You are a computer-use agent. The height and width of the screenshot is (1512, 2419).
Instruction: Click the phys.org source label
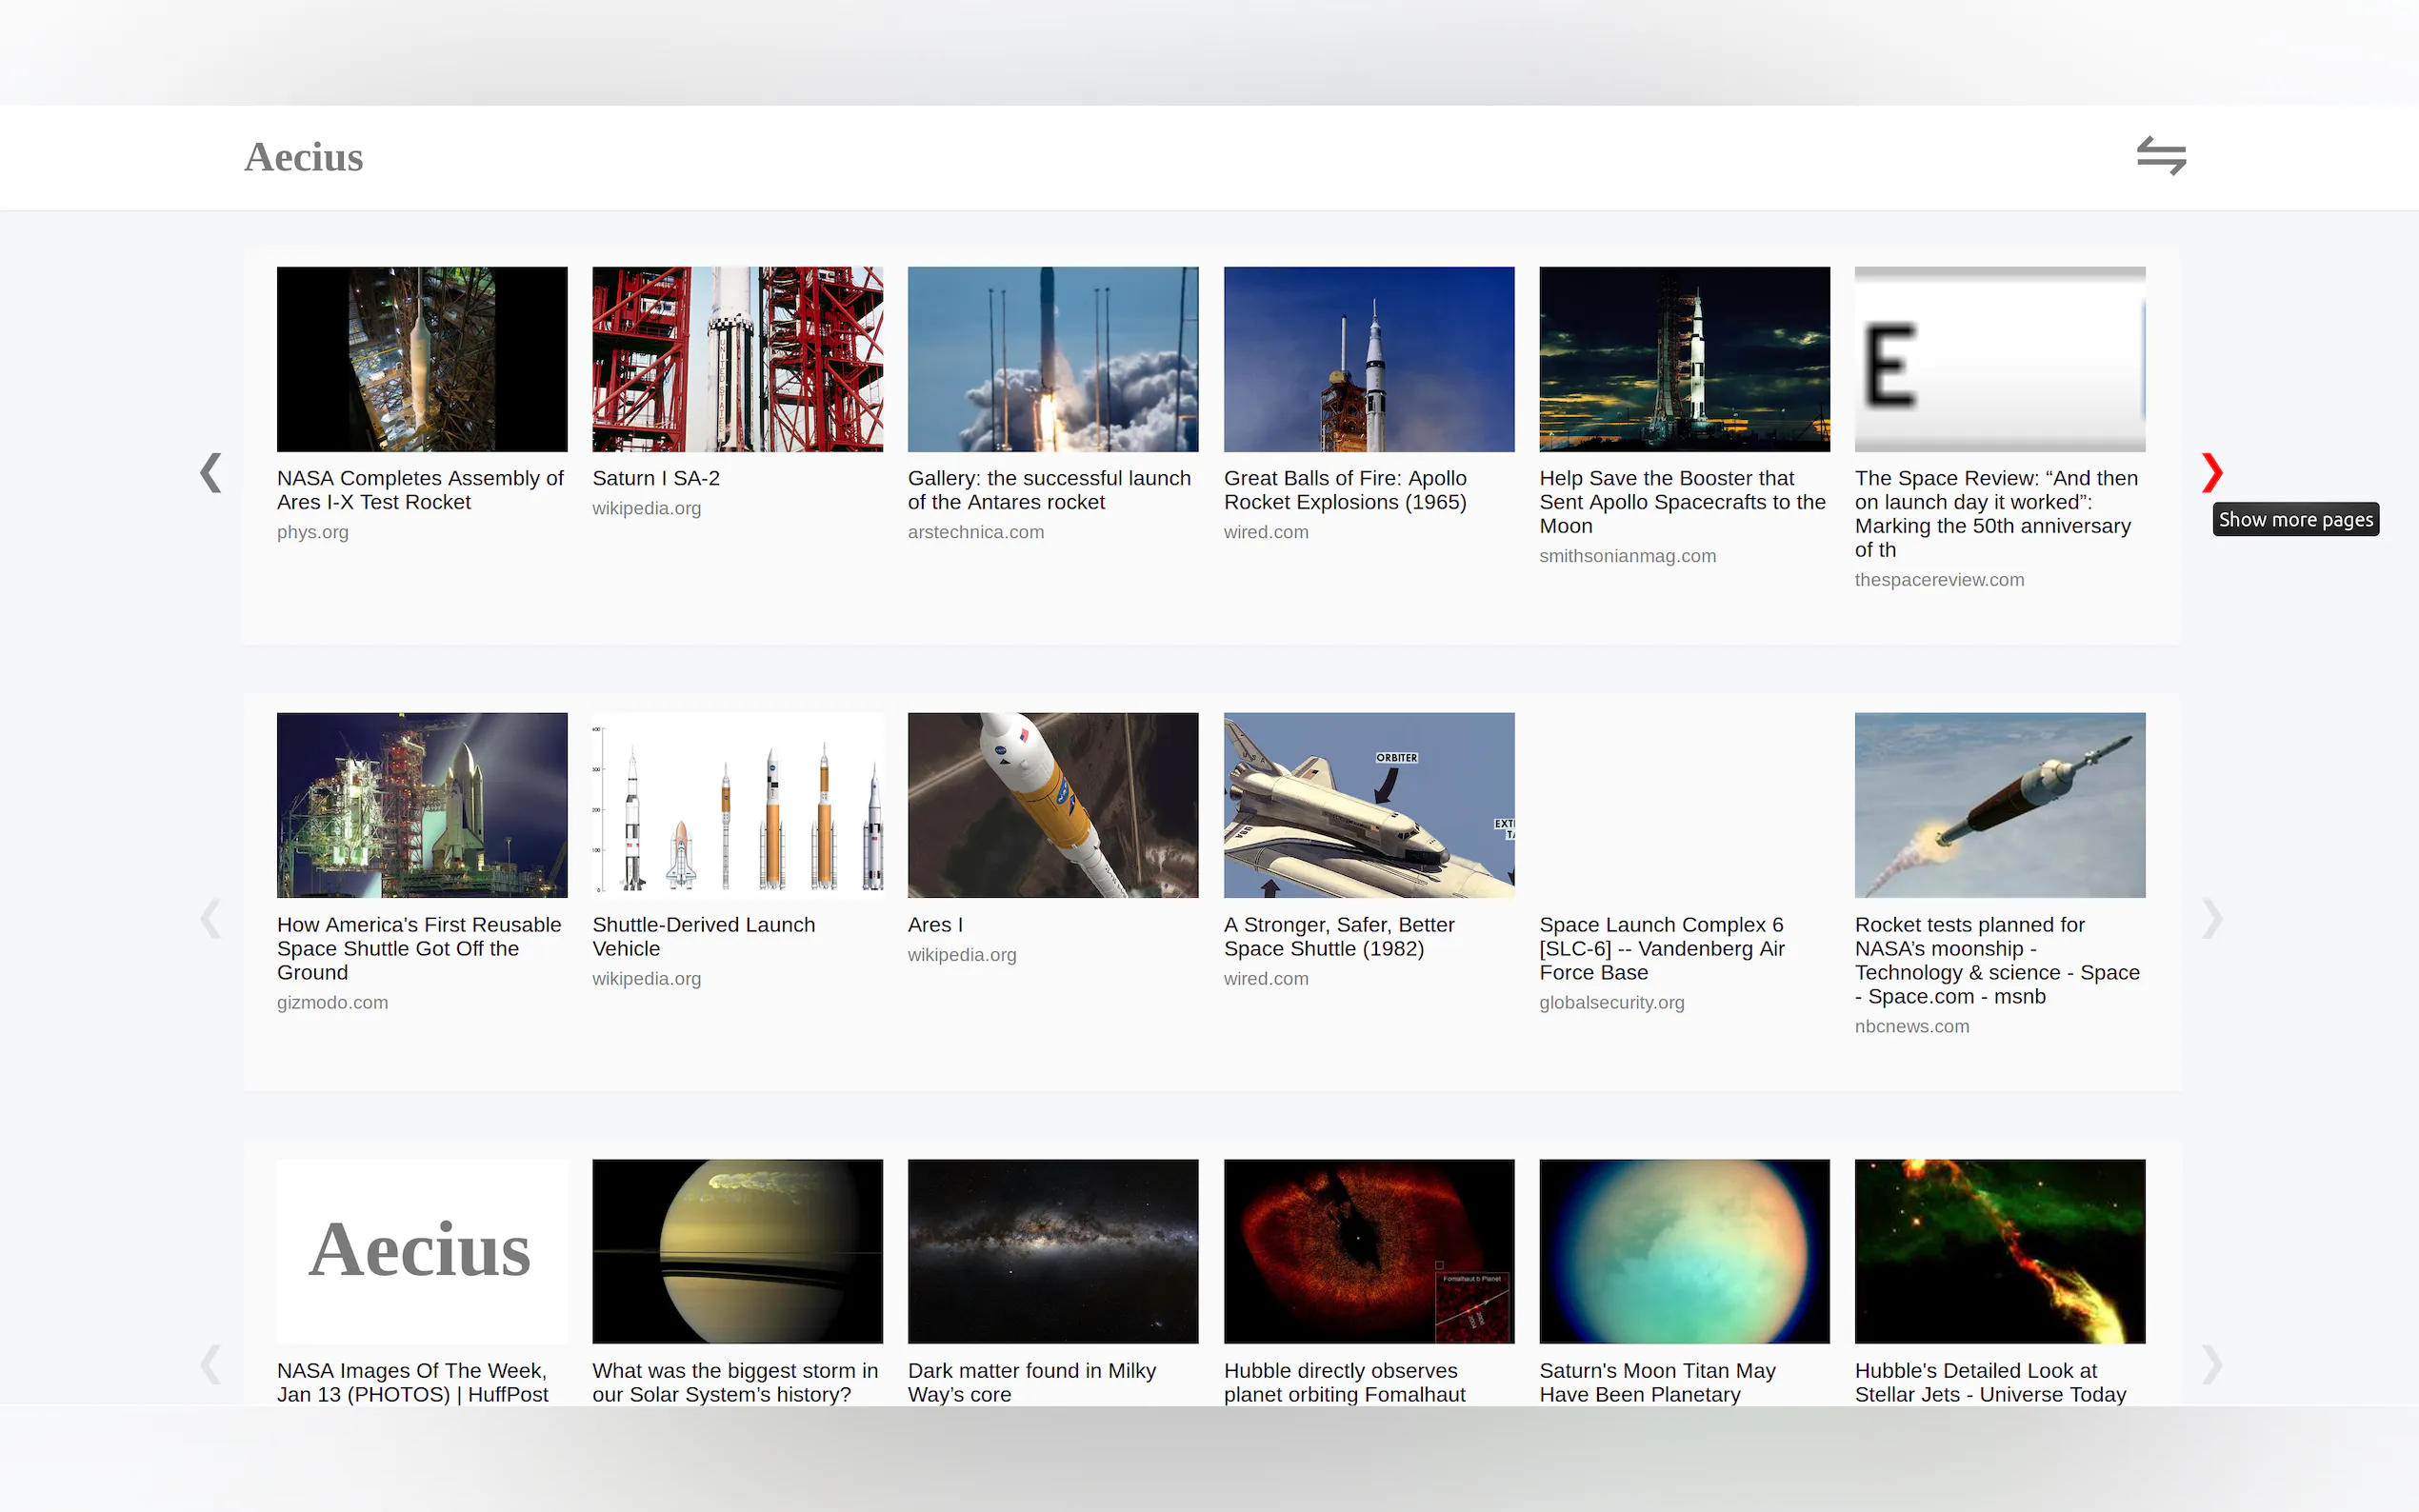[x=313, y=532]
